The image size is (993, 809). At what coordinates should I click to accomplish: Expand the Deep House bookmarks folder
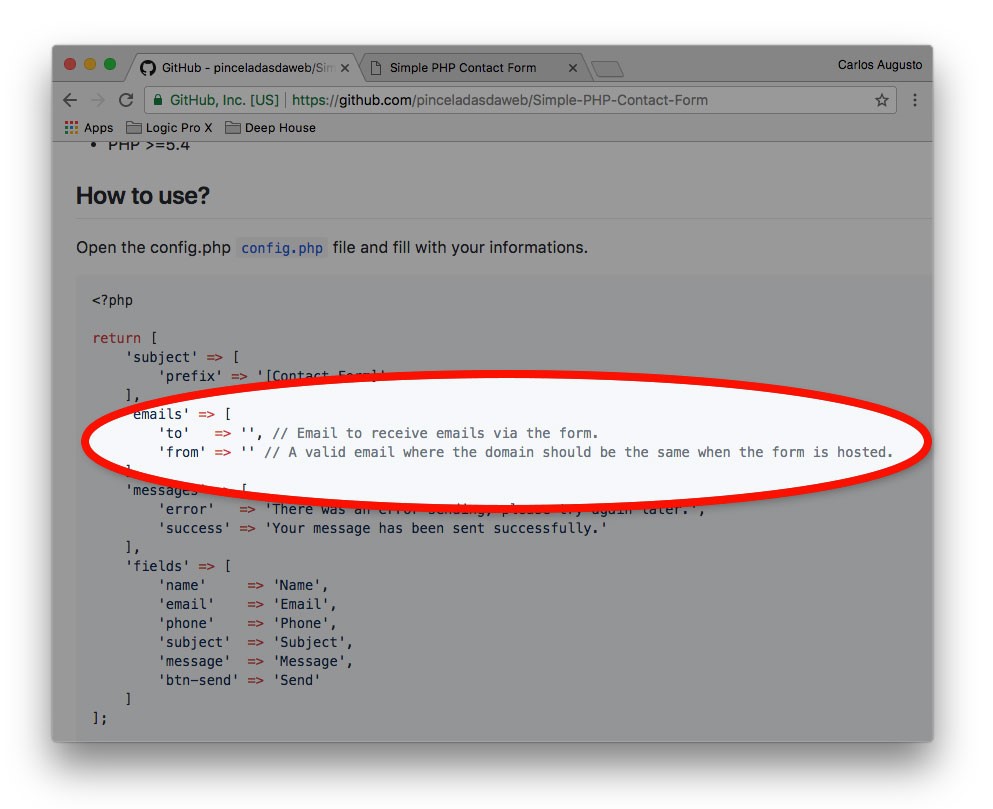coord(270,128)
